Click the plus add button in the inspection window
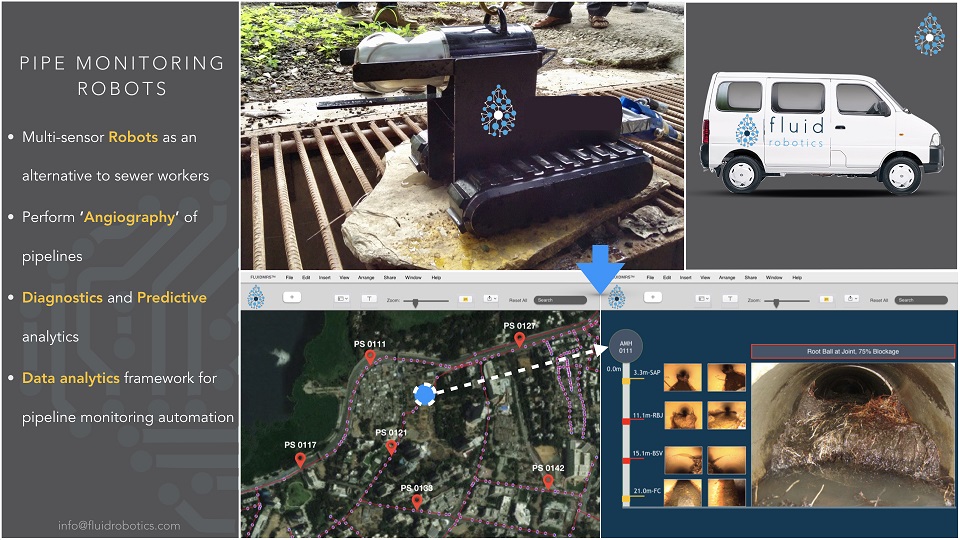 [x=653, y=297]
